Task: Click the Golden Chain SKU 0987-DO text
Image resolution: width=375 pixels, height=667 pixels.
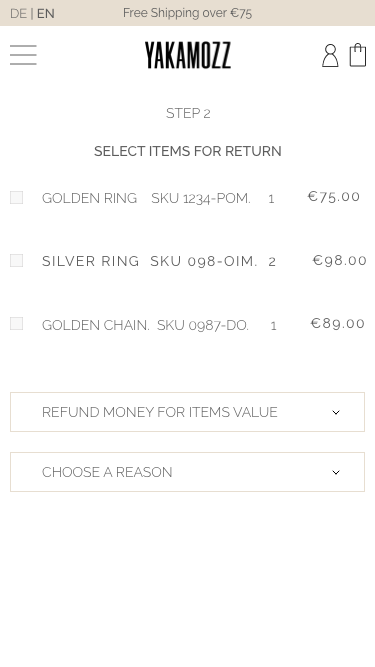Action: (203, 325)
